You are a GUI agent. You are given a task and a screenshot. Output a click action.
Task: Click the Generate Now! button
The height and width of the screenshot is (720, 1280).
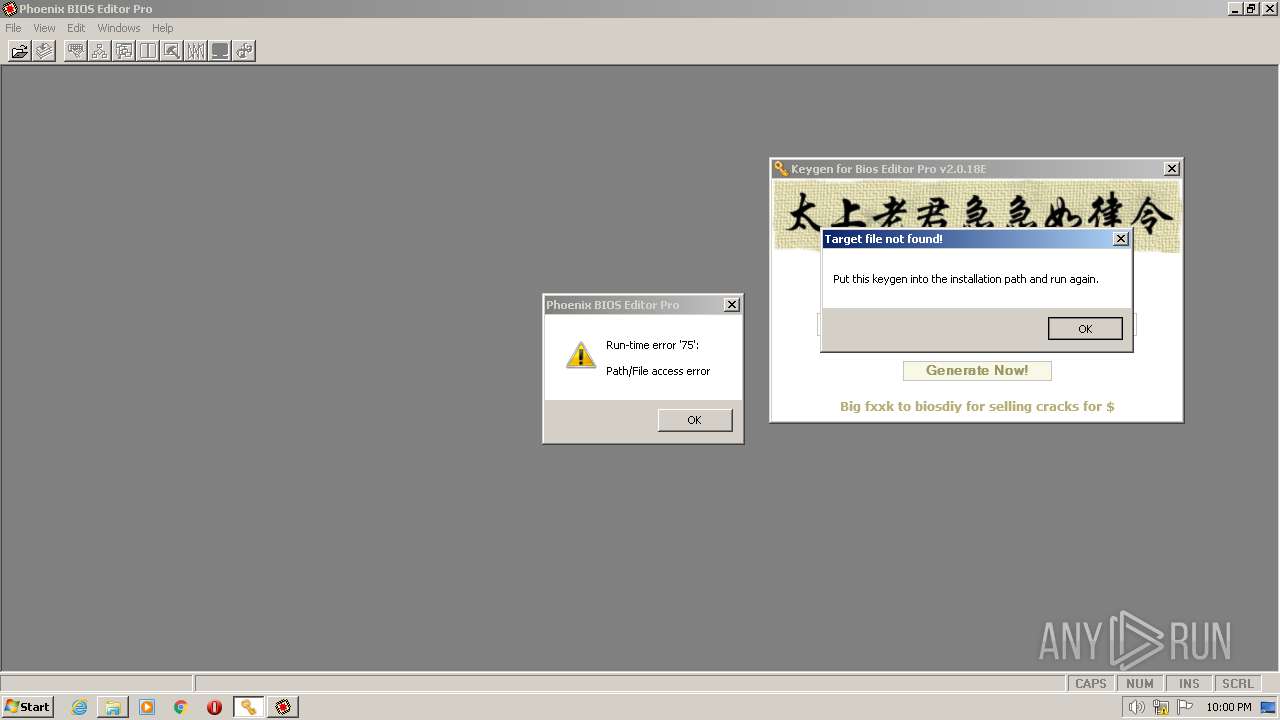[977, 370]
